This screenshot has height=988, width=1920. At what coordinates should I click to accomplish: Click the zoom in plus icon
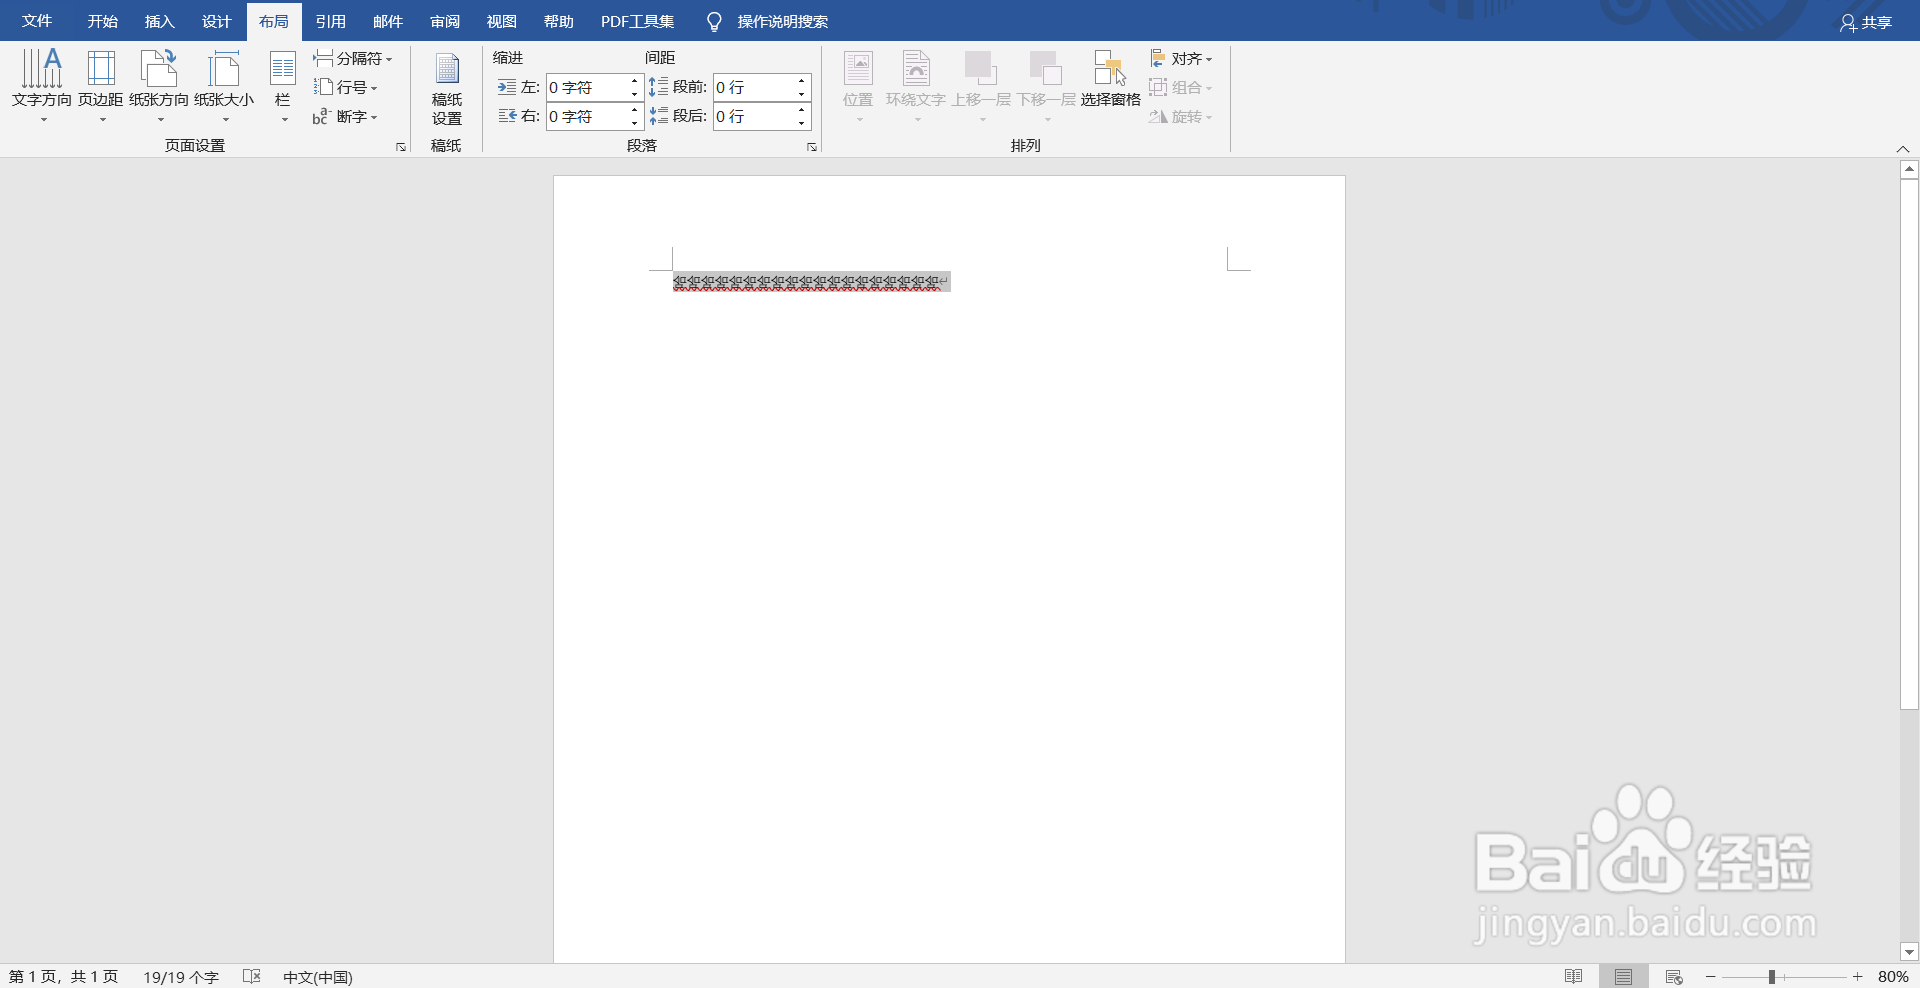(1858, 977)
